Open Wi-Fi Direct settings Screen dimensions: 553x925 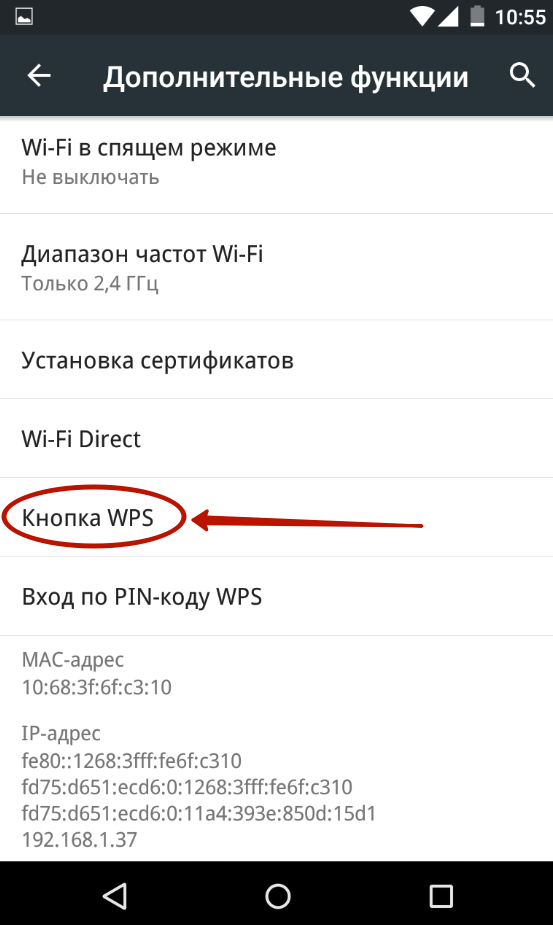pyautogui.click(x=276, y=438)
